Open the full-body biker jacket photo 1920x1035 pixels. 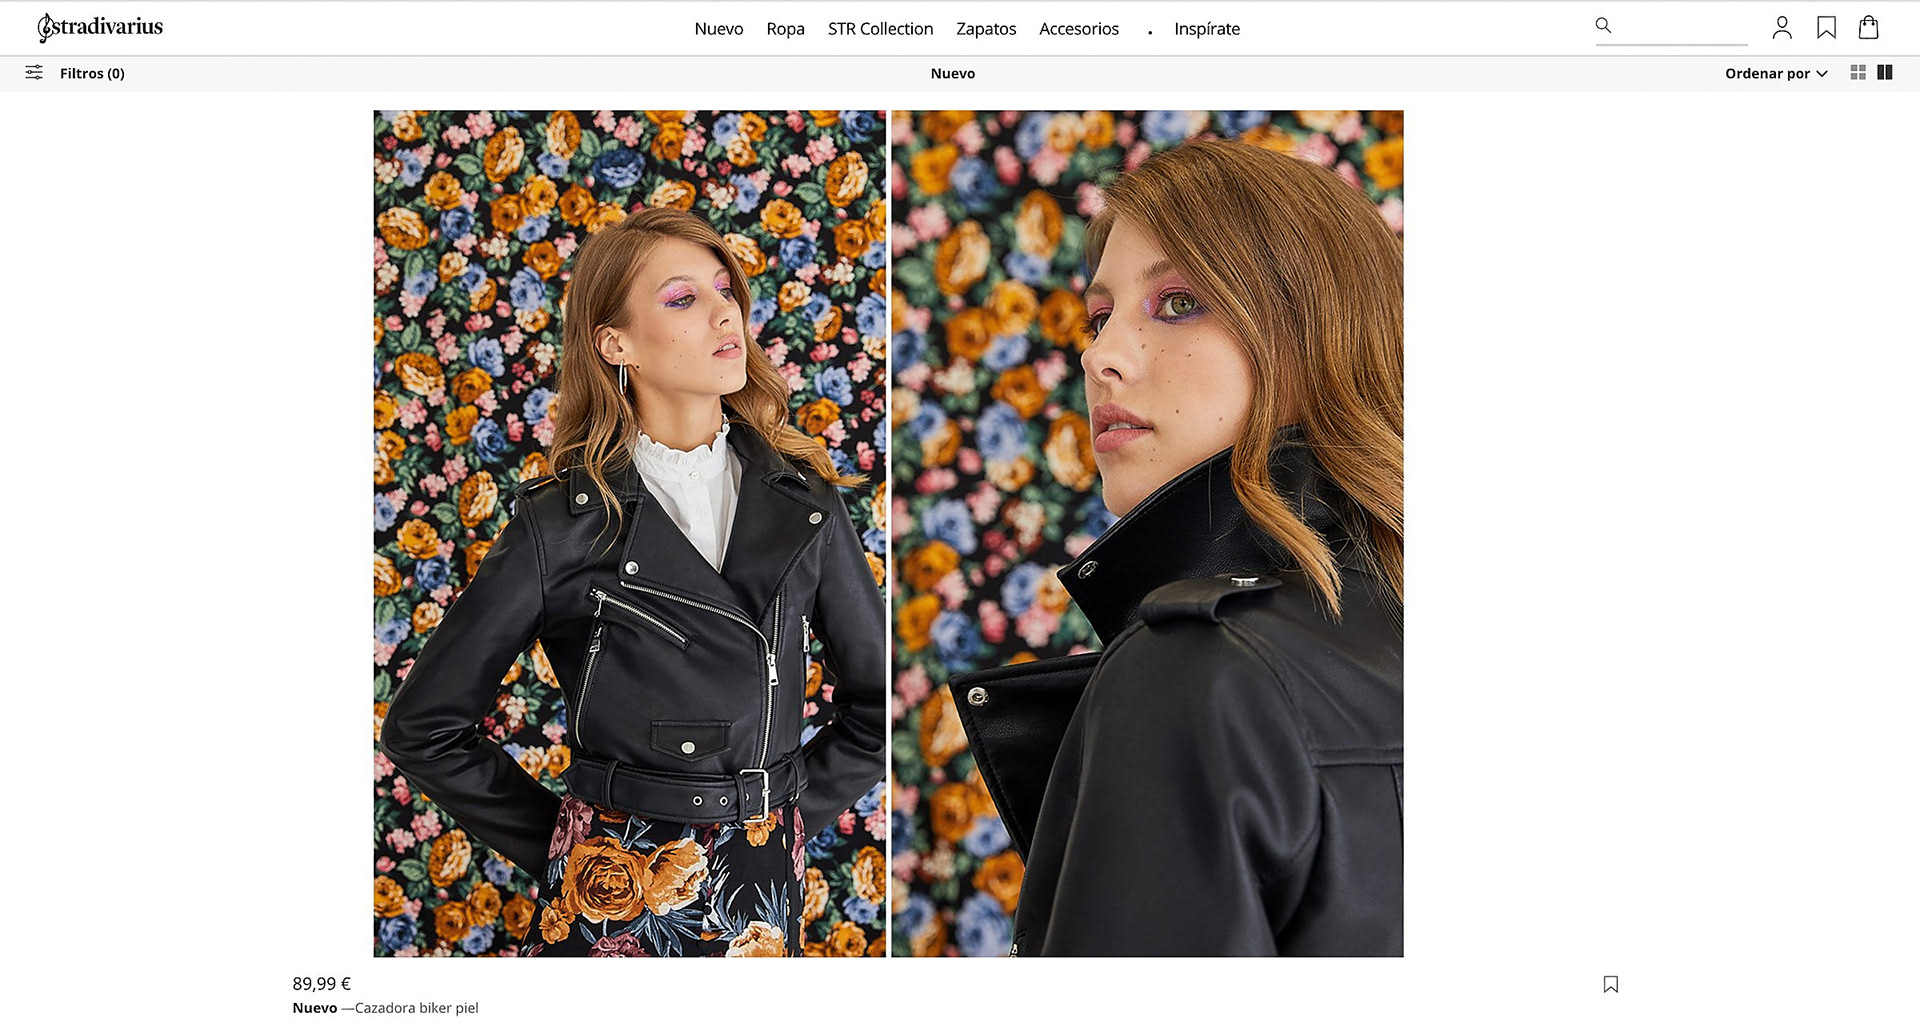[629, 533]
